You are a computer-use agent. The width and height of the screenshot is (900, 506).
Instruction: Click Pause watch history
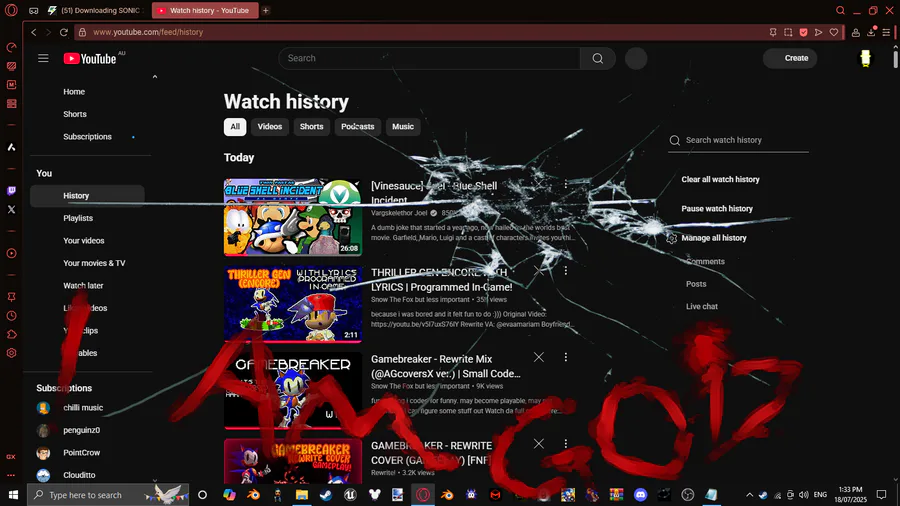[717, 209]
